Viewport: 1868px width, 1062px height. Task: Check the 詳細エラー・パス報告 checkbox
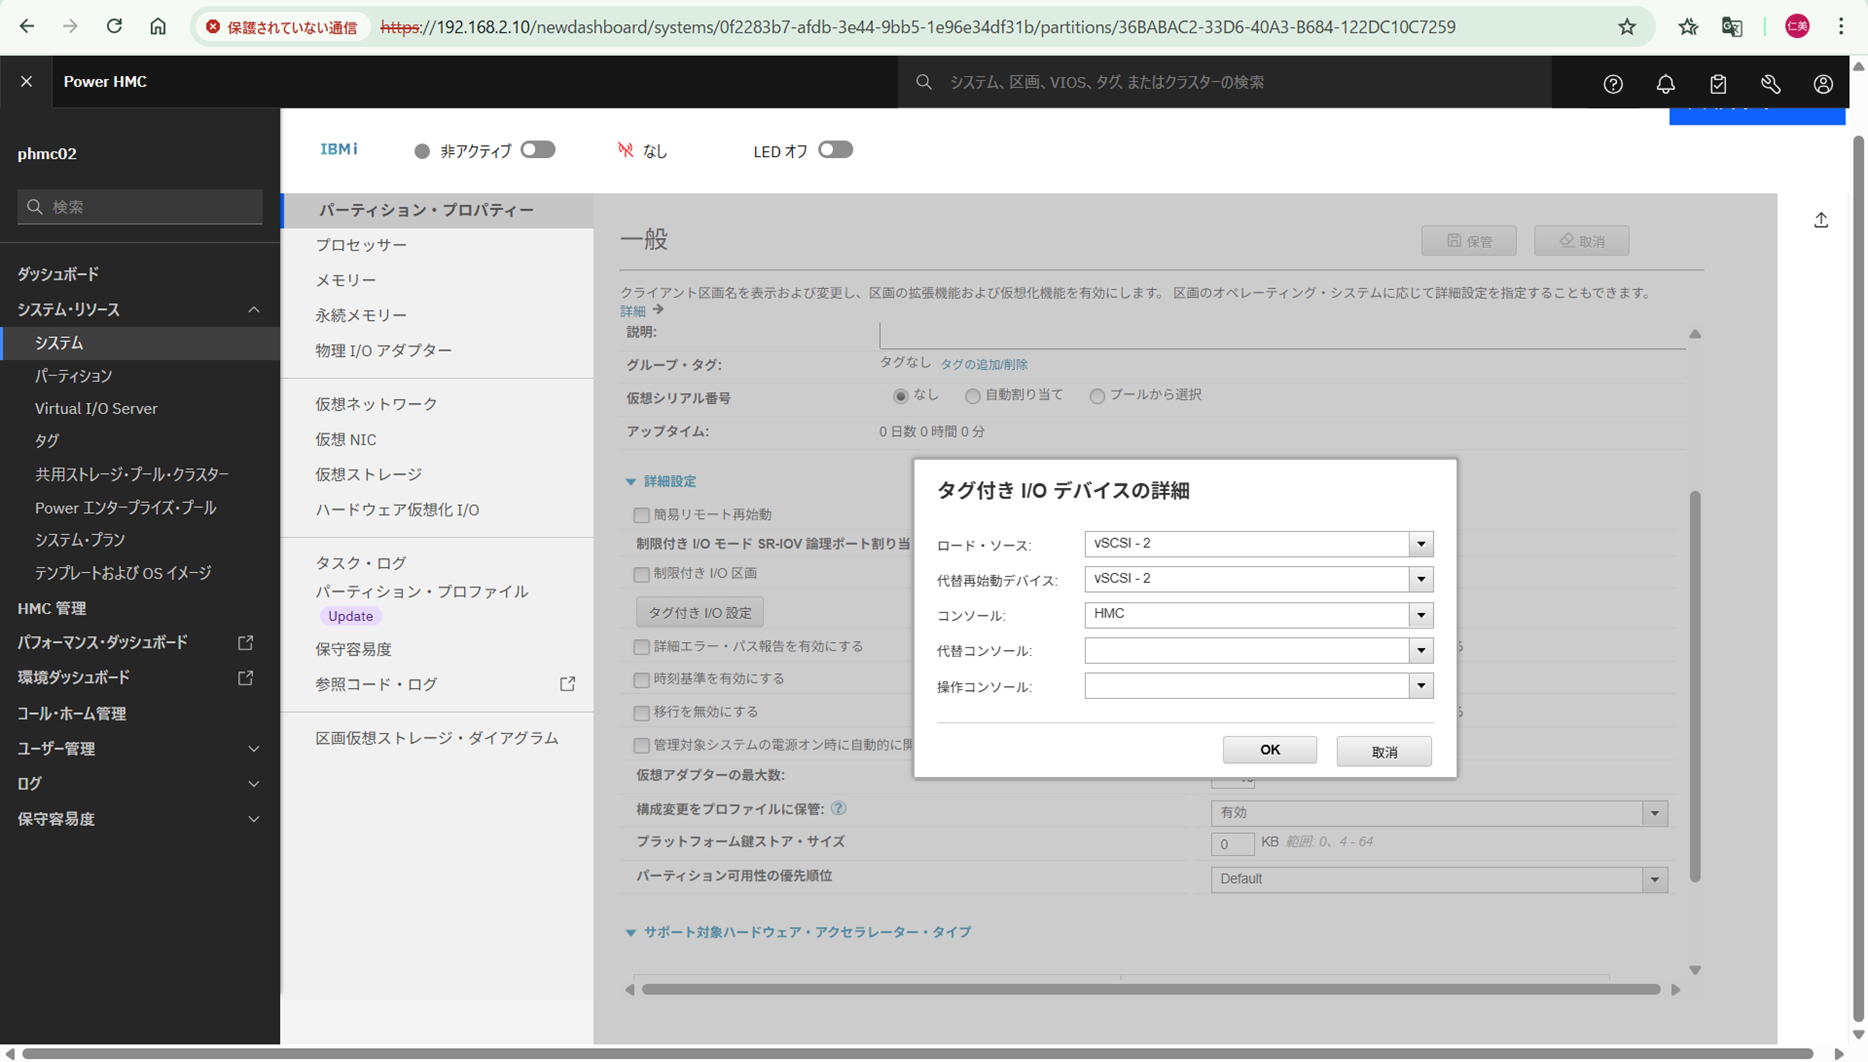(x=642, y=647)
